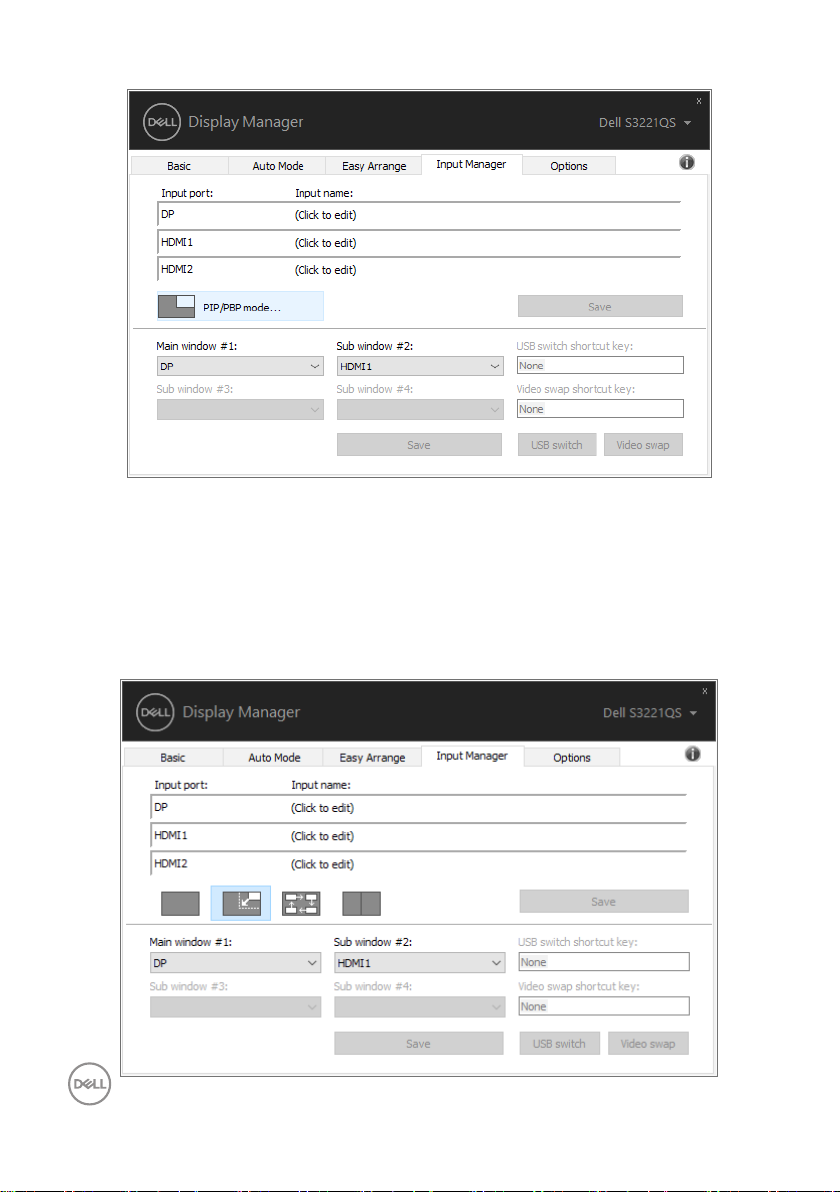Click USB switch shortcut key field in upper window
The height and width of the screenshot is (1192, 840).
point(600,366)
